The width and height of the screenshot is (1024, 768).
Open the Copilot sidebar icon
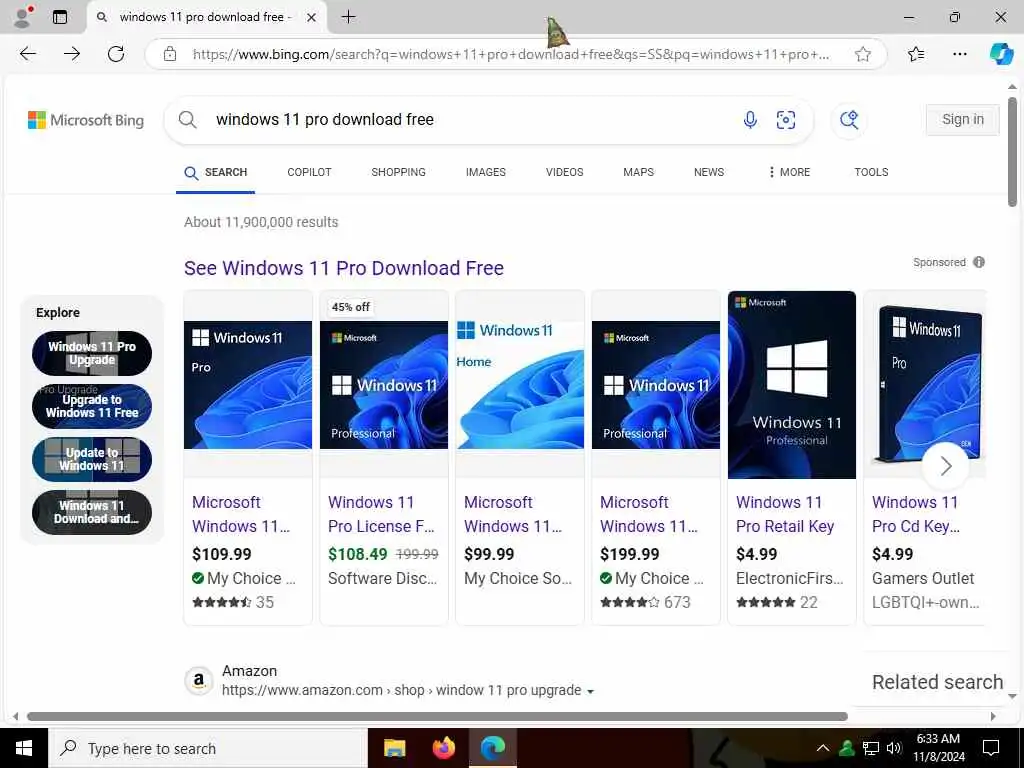tap(1000, 54)
